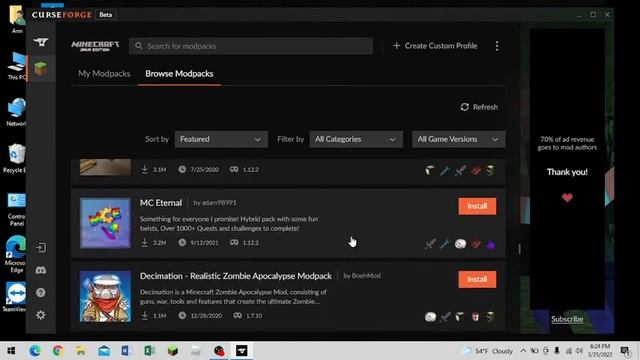The width and height of the screenshot is (640, 360).
Task: Open Word from the taskbar
Action: pos(127,351)
